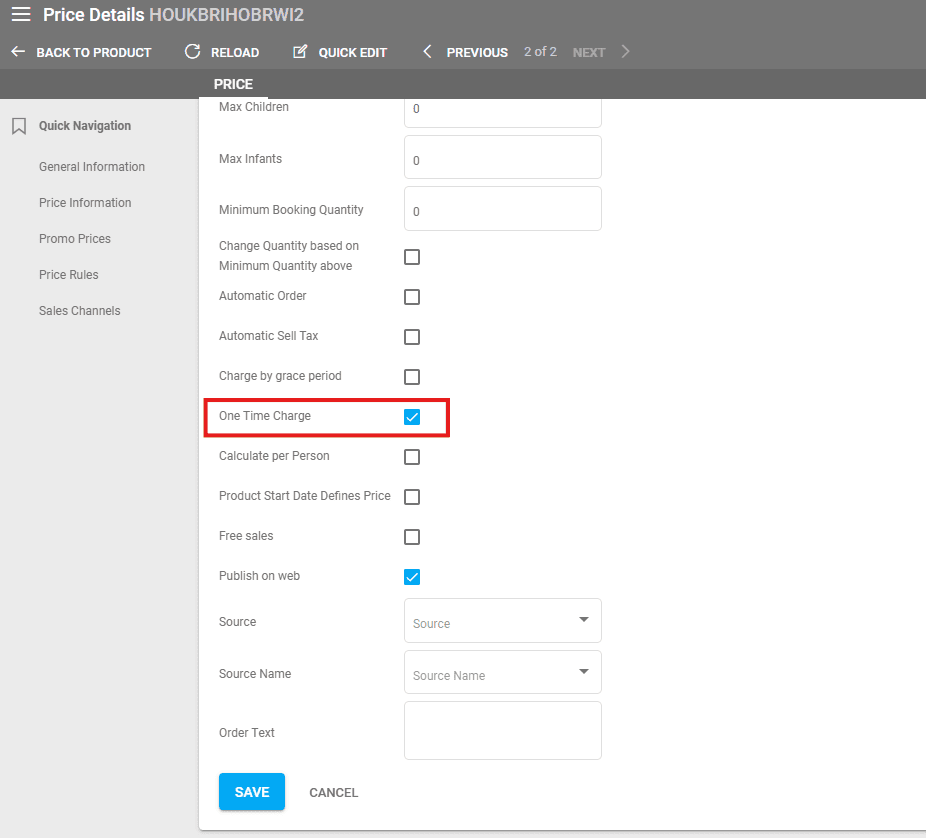Jump to Price Rules section

coord(69,275)
